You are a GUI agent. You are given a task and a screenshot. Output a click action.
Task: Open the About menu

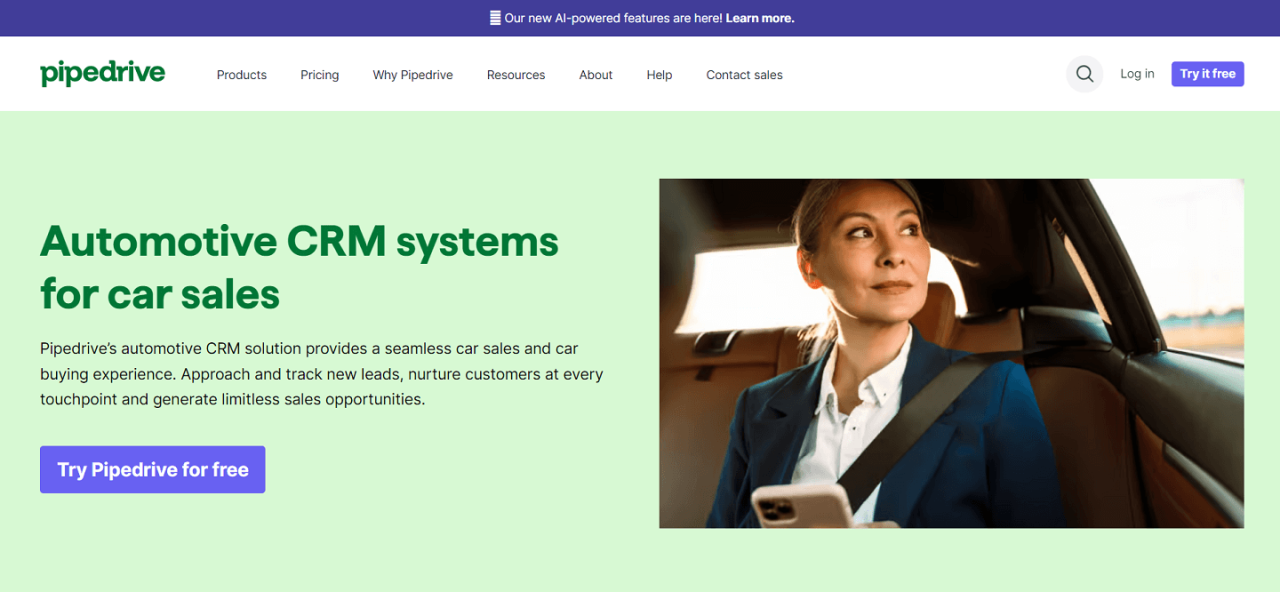click(x=596, y=75)
